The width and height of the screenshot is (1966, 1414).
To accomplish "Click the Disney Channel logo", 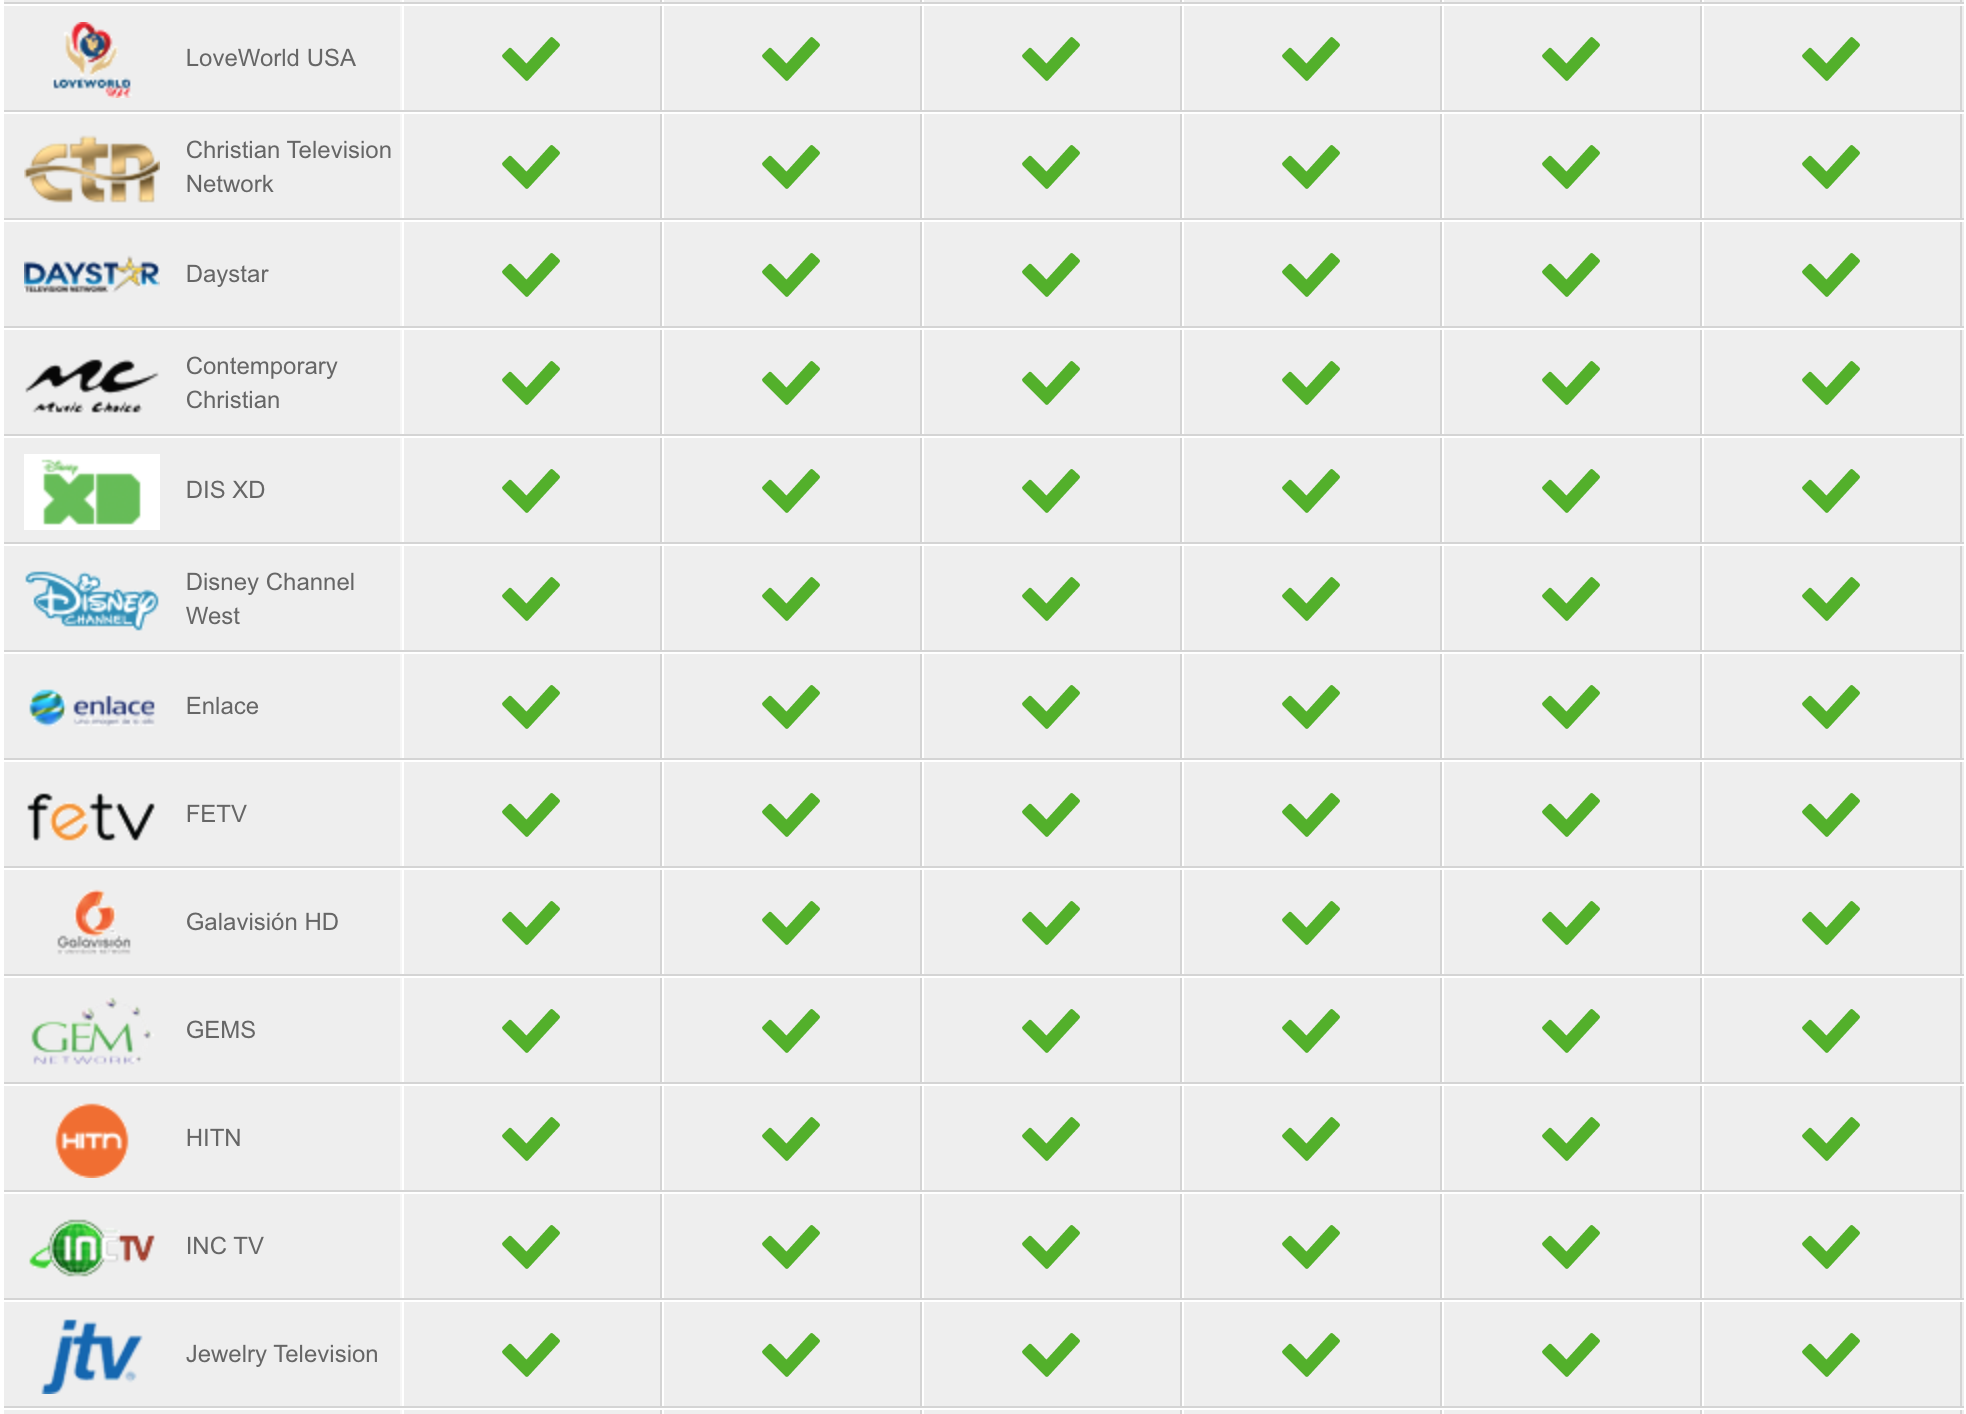I will click(91, 599).
